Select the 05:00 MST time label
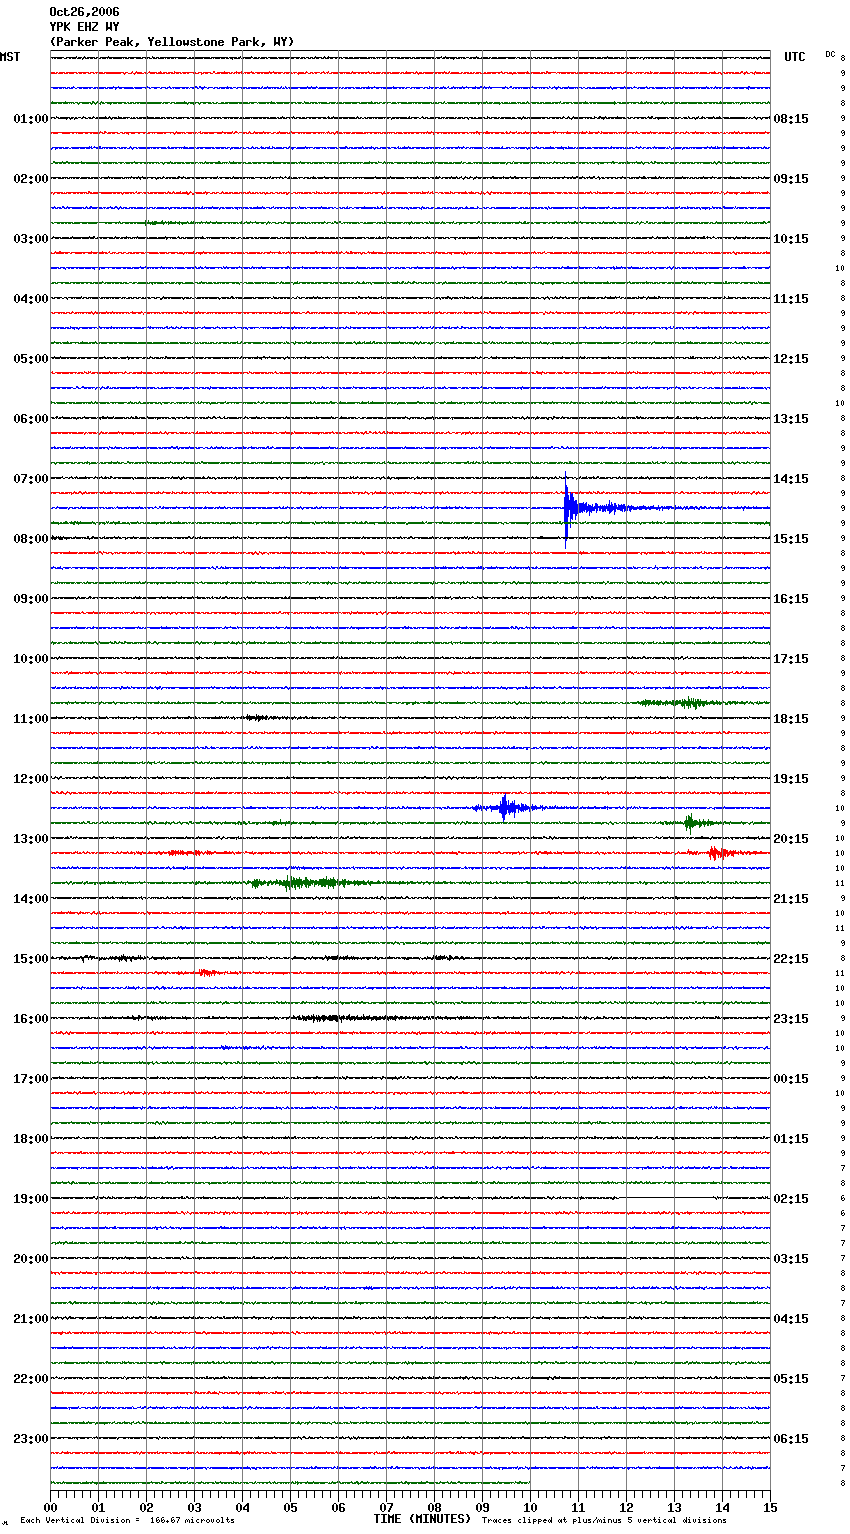Viewport: 850px width, 1534px height. (x=31, y=359)
